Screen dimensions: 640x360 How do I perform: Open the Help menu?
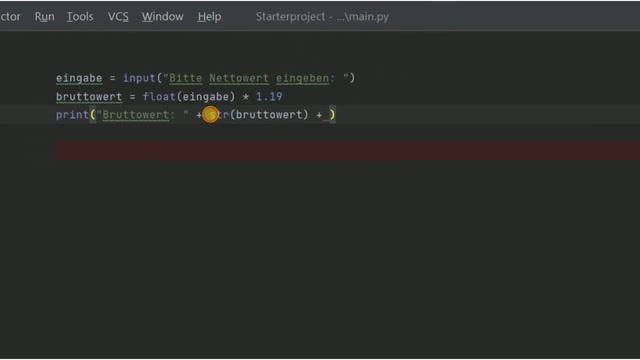[209, 17]
